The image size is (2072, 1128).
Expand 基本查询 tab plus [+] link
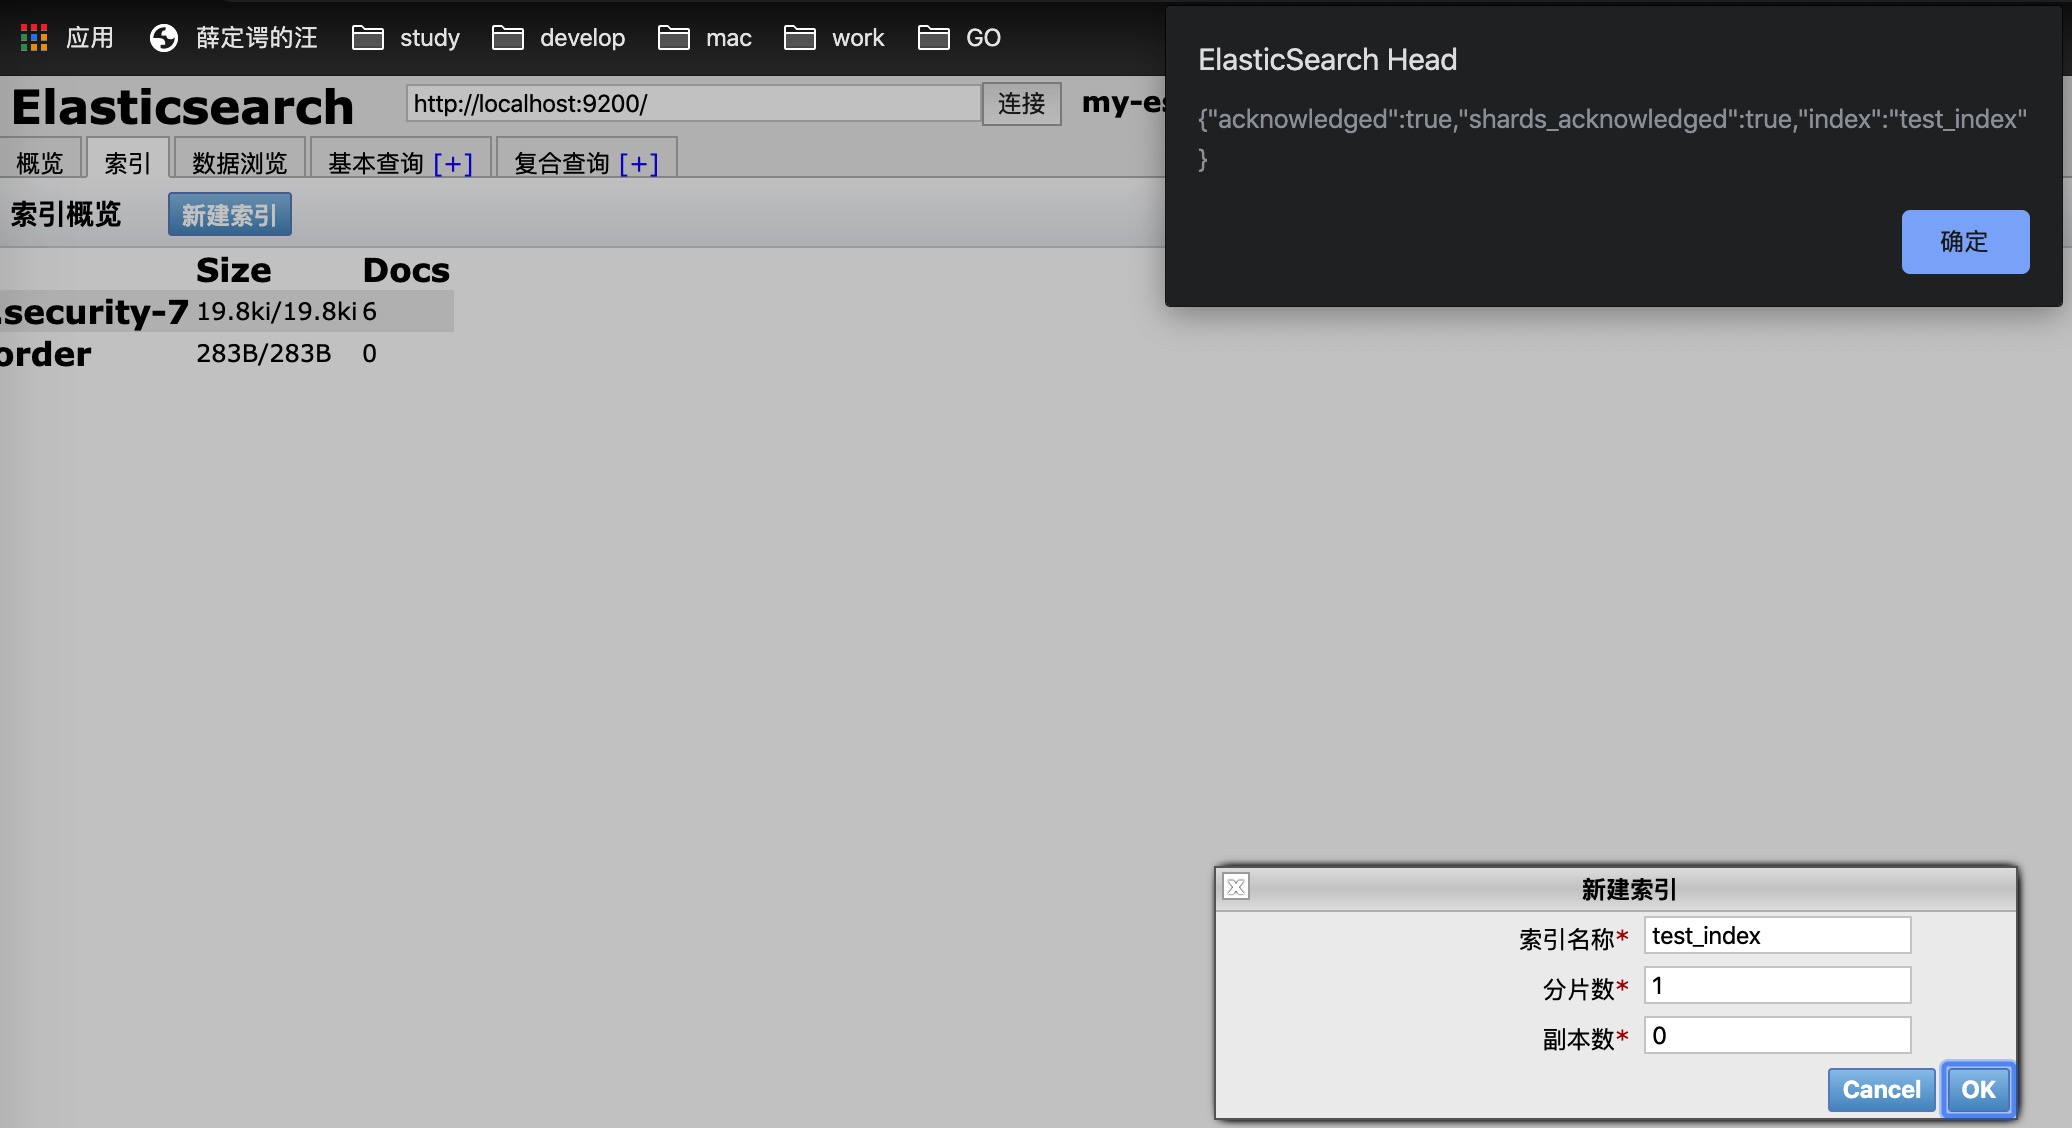point(453,163)
